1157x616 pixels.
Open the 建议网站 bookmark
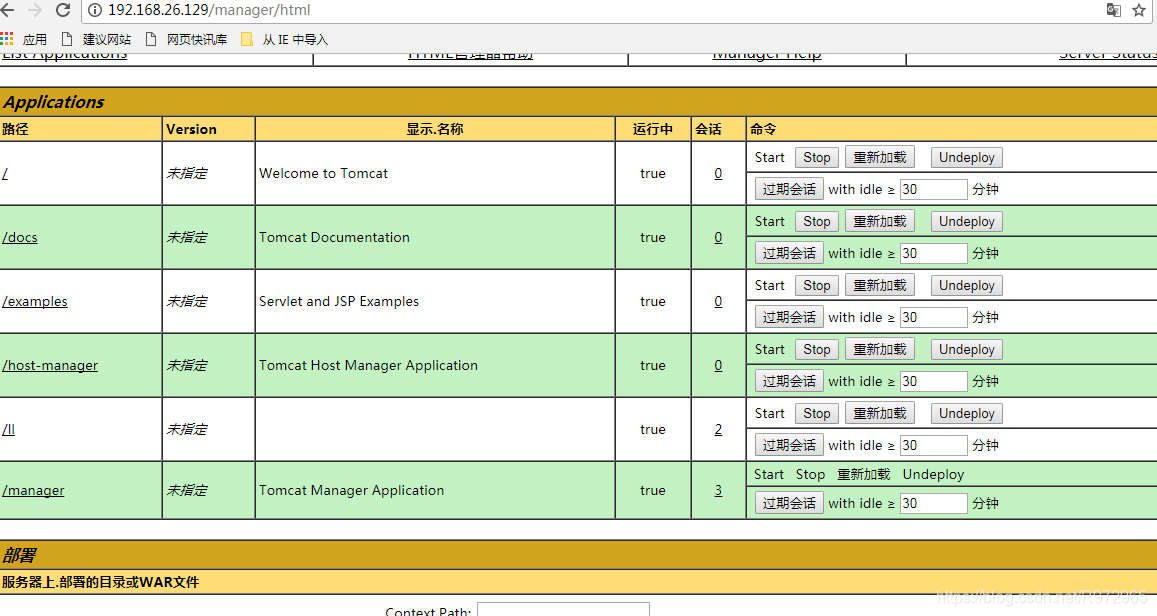coord(97,39)
